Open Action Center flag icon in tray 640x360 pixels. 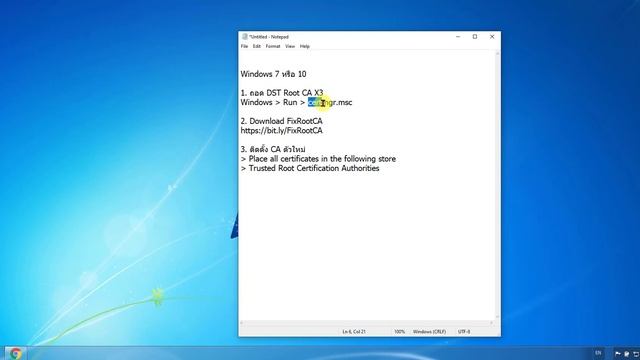(x=618, y=354)
